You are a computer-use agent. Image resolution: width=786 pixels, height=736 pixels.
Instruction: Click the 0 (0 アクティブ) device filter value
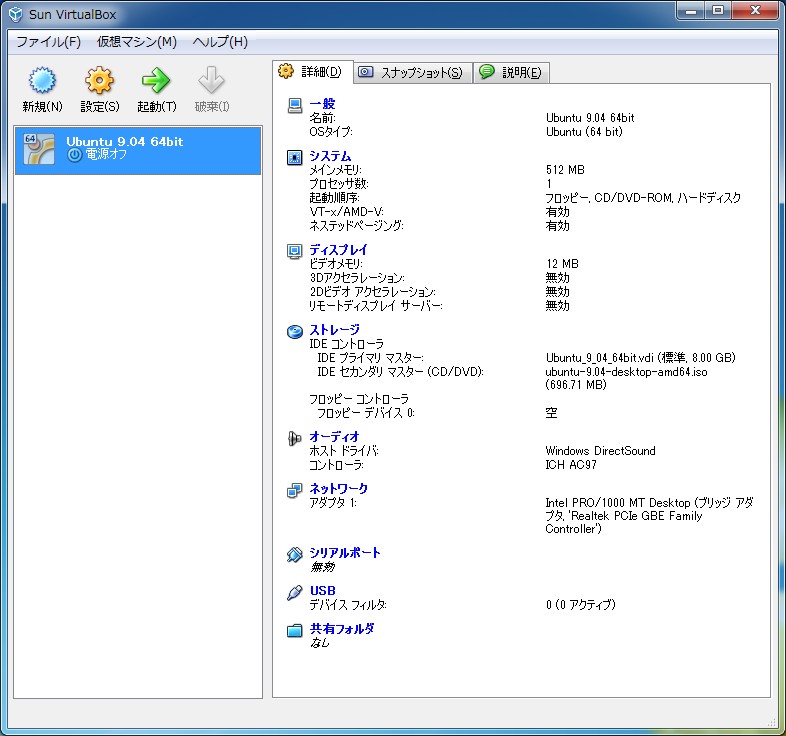(x=580, y=605)
